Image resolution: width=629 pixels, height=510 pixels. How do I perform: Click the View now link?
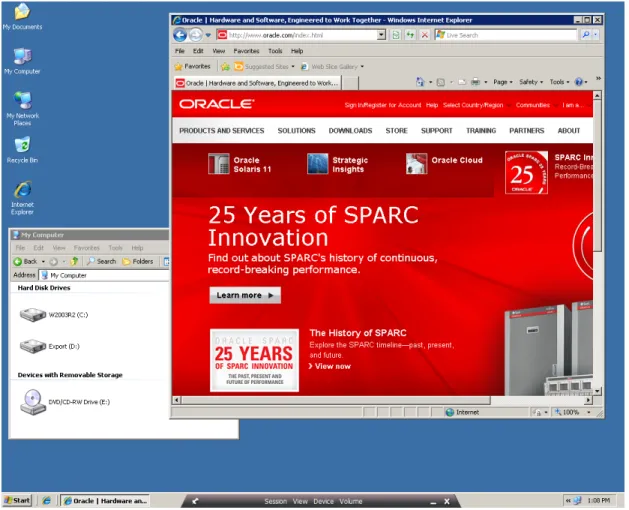tap(333, 367)
